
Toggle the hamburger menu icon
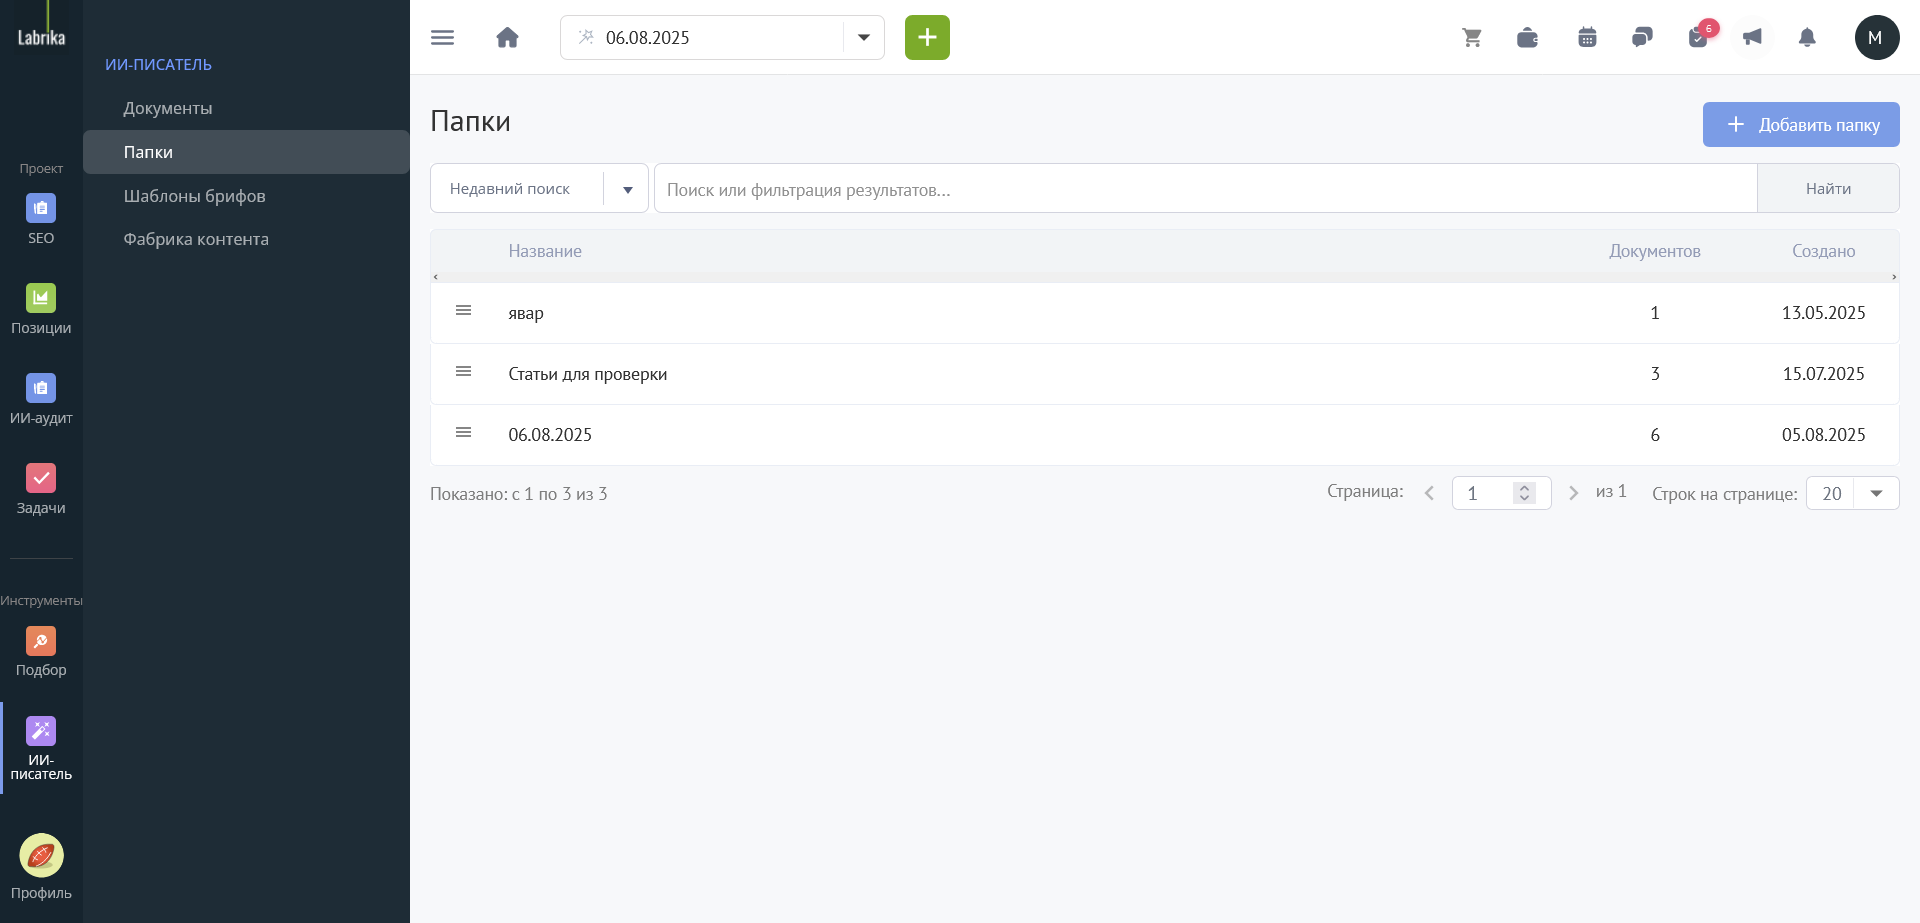442,38
